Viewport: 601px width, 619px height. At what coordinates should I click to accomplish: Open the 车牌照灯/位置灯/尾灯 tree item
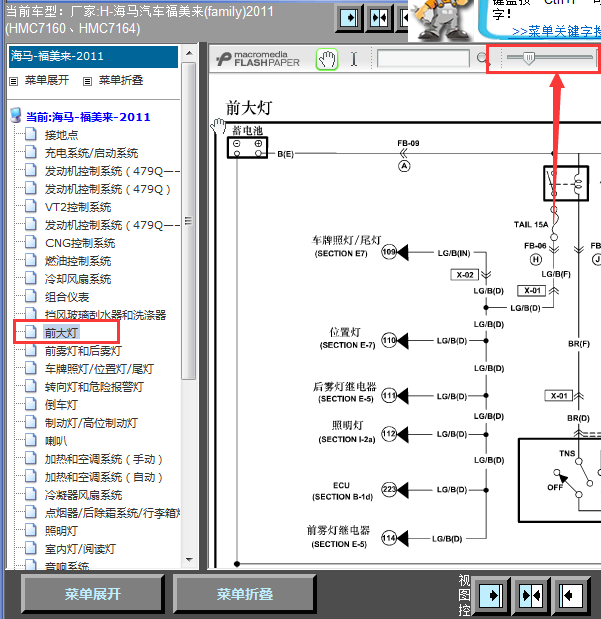99,369
